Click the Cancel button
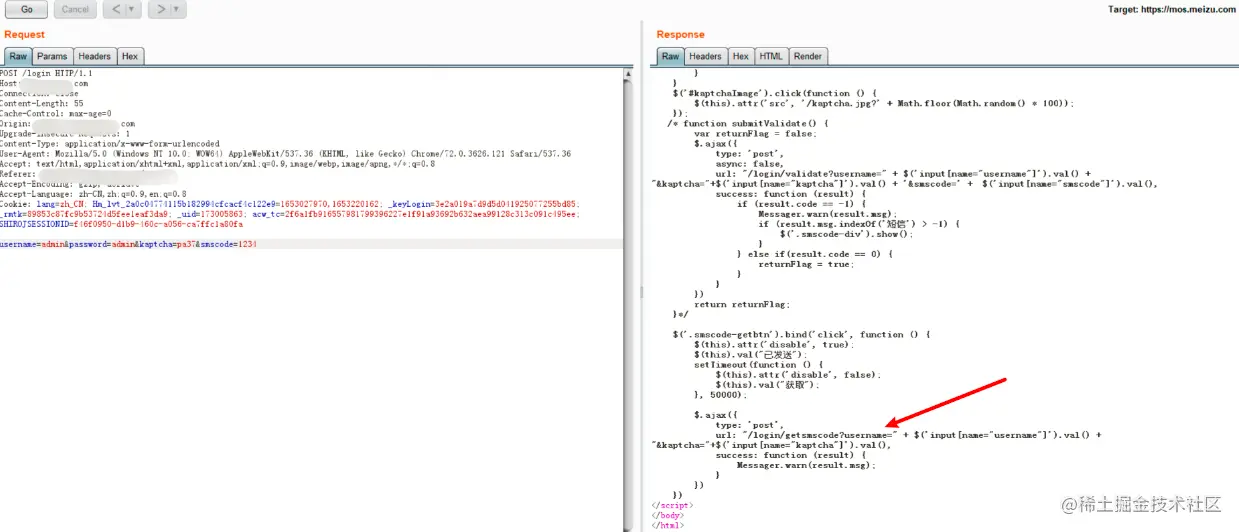The height and width of the screenshot is (532, 1239). coord(75,9)
